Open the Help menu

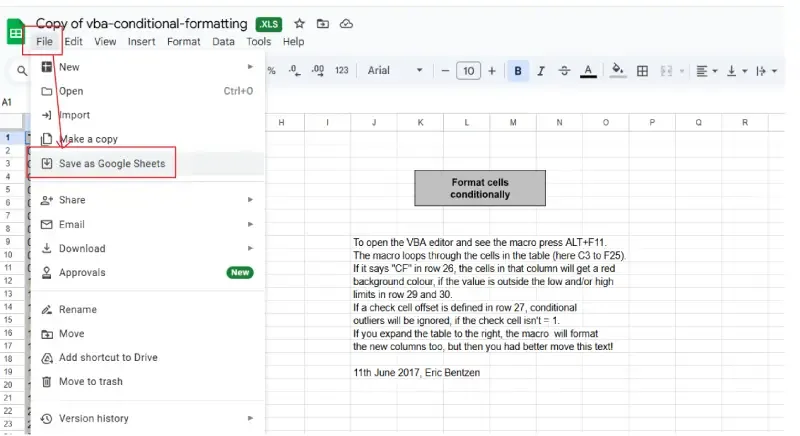coord(293,41)
